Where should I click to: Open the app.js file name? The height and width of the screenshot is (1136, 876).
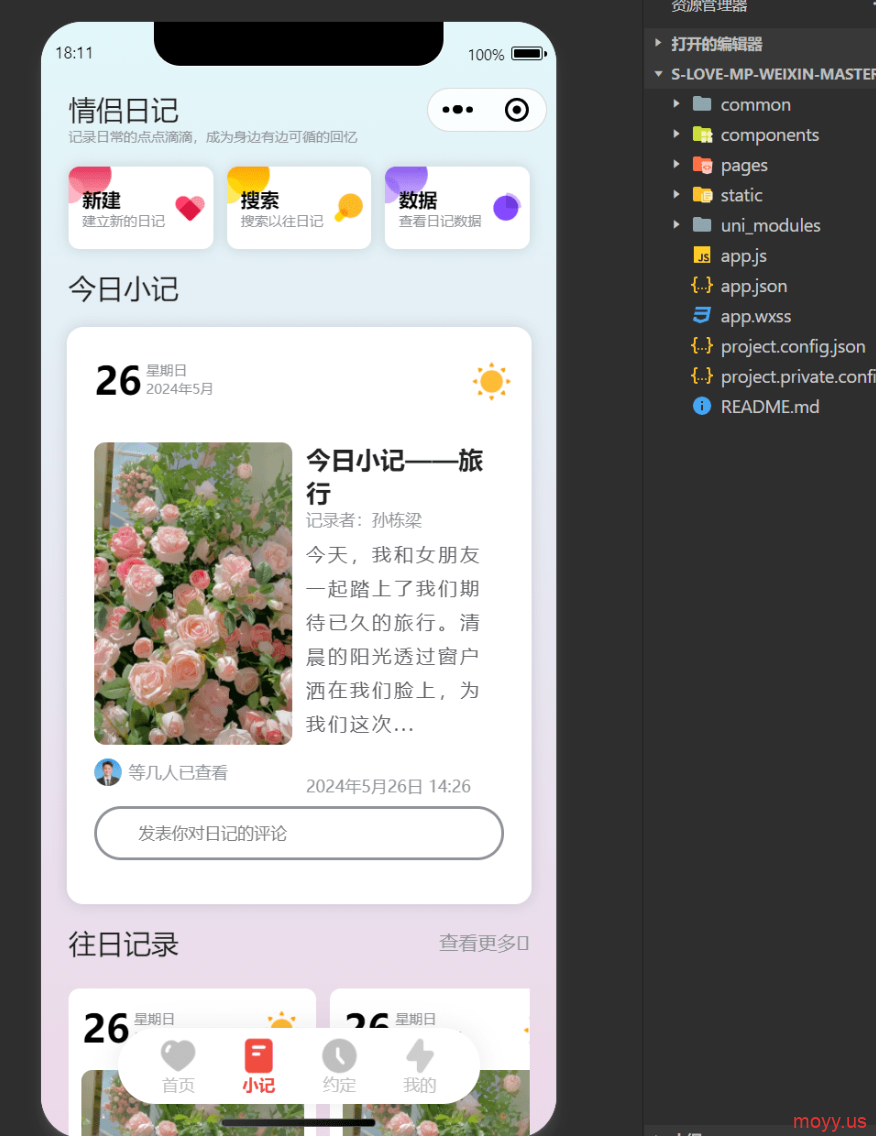(x=743, y=256)
